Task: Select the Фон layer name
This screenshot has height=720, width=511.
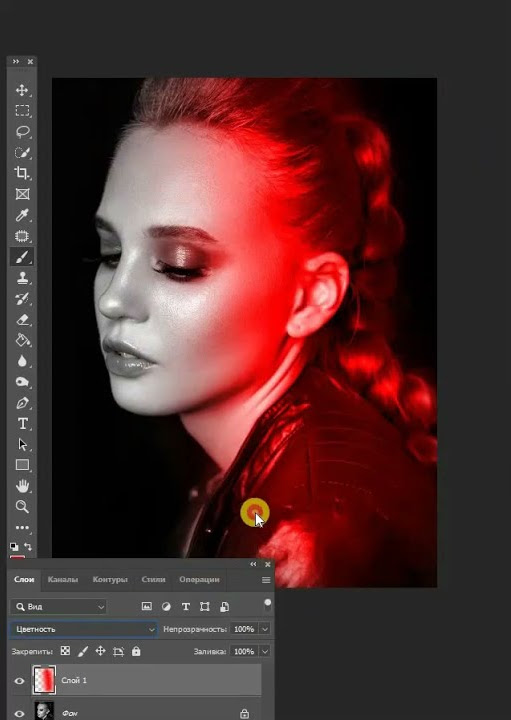Action: point(69,713)
